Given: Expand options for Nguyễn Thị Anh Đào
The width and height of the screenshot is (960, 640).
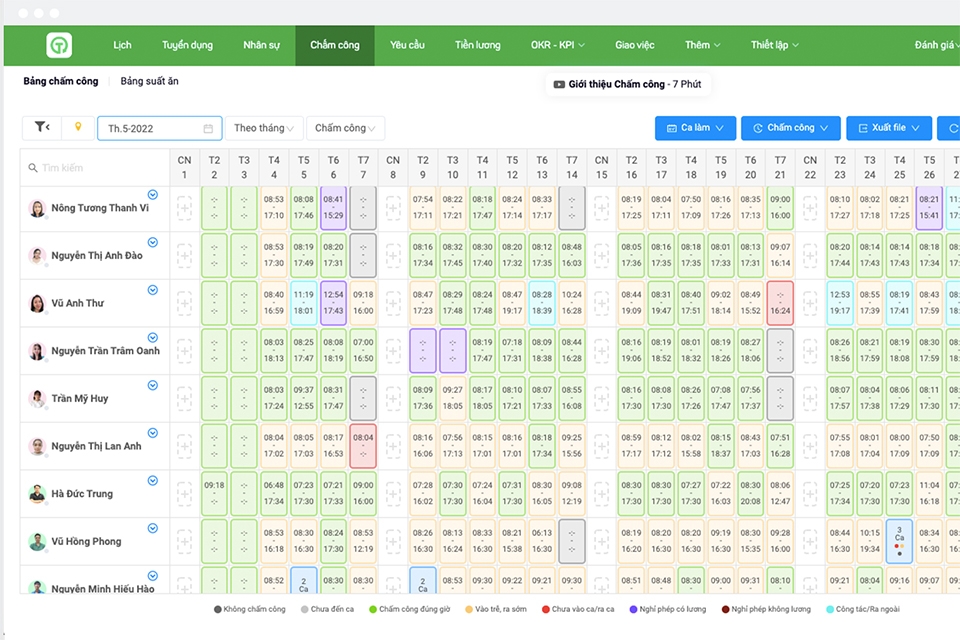Looking at the screenshot, I should 153,243.
